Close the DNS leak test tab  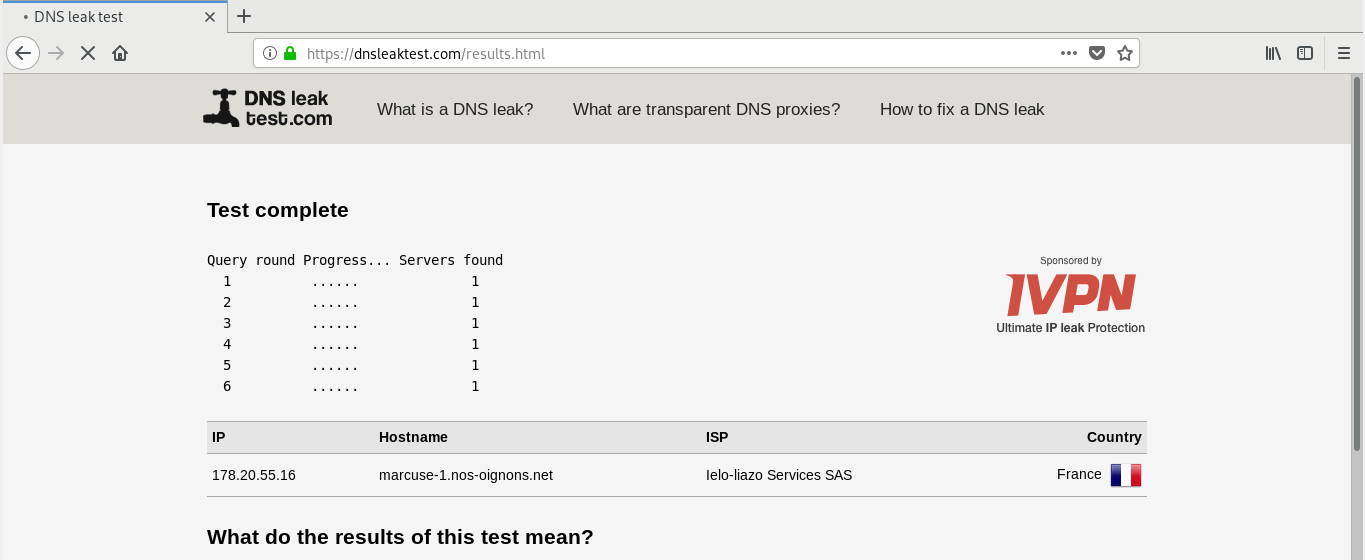coord(209,17)
